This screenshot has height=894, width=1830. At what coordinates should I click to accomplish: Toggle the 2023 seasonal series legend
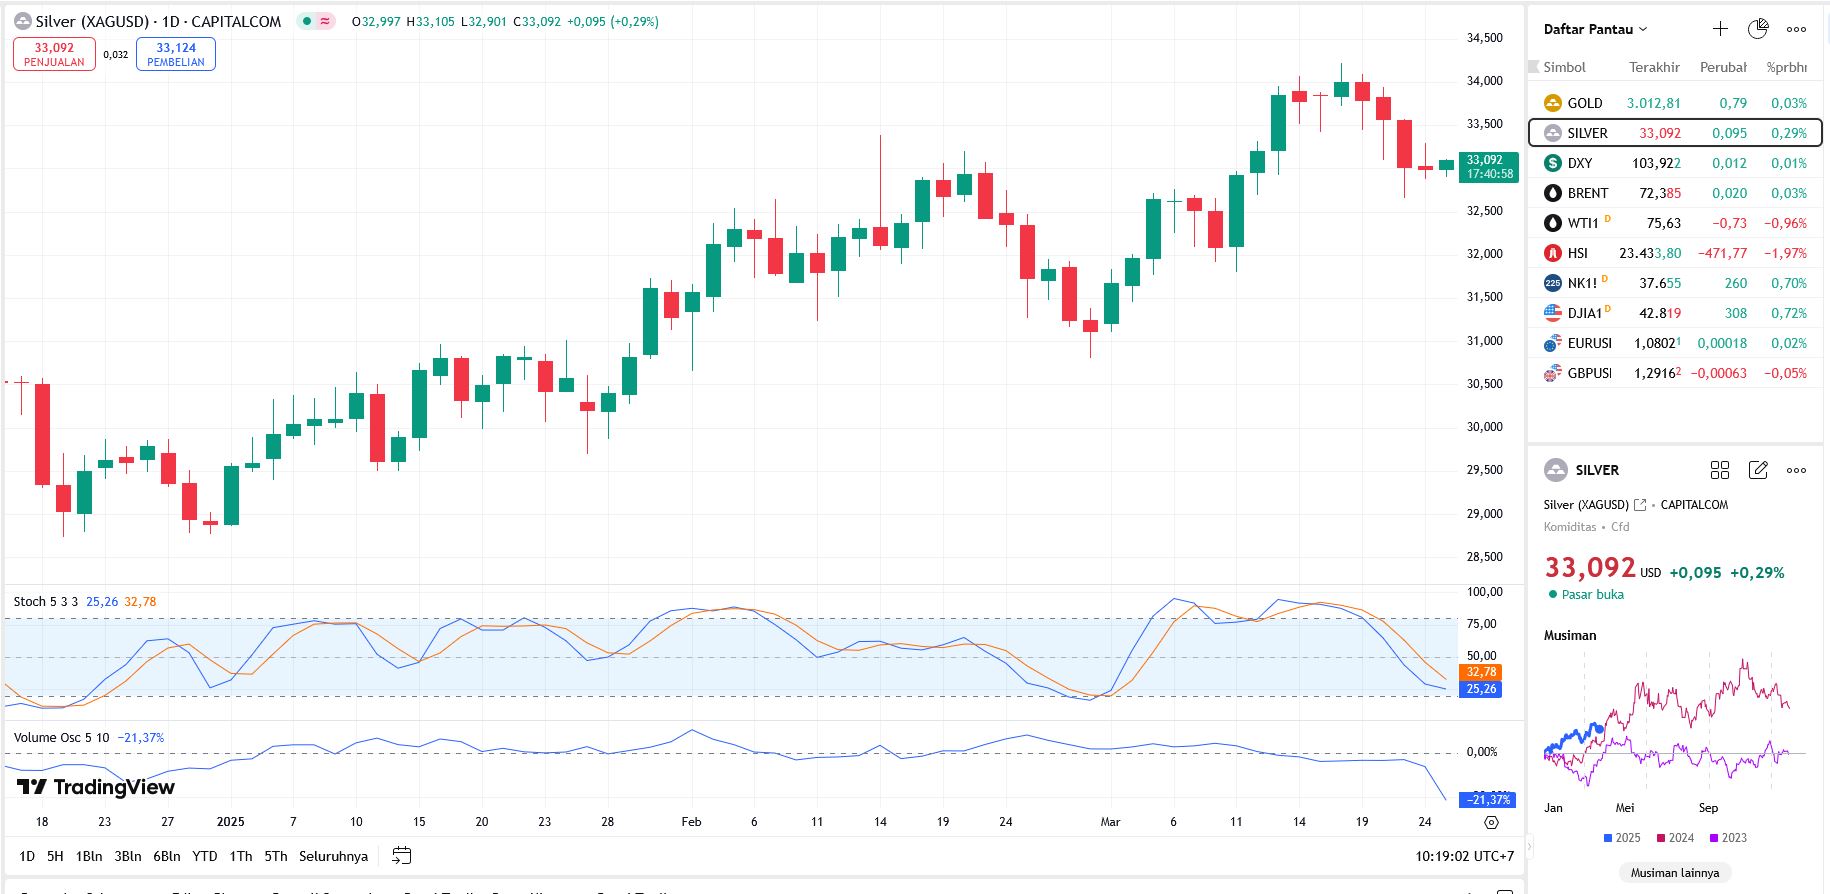coord(1728,838)
